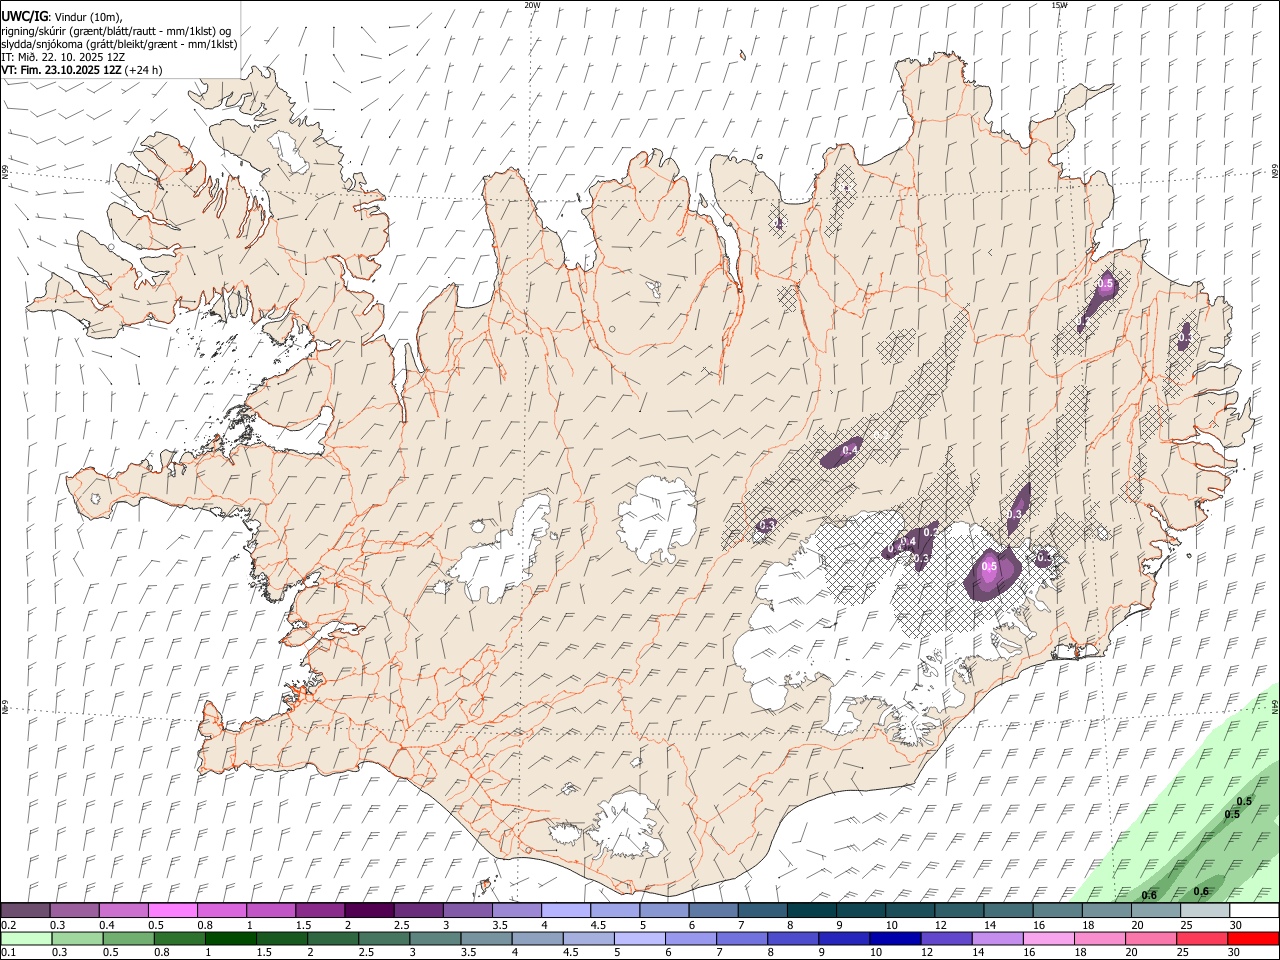Click the leftmost 0.6 rain value at bottom right
The height and width of the screenshot is (960, 1280).
(1149, 895)
